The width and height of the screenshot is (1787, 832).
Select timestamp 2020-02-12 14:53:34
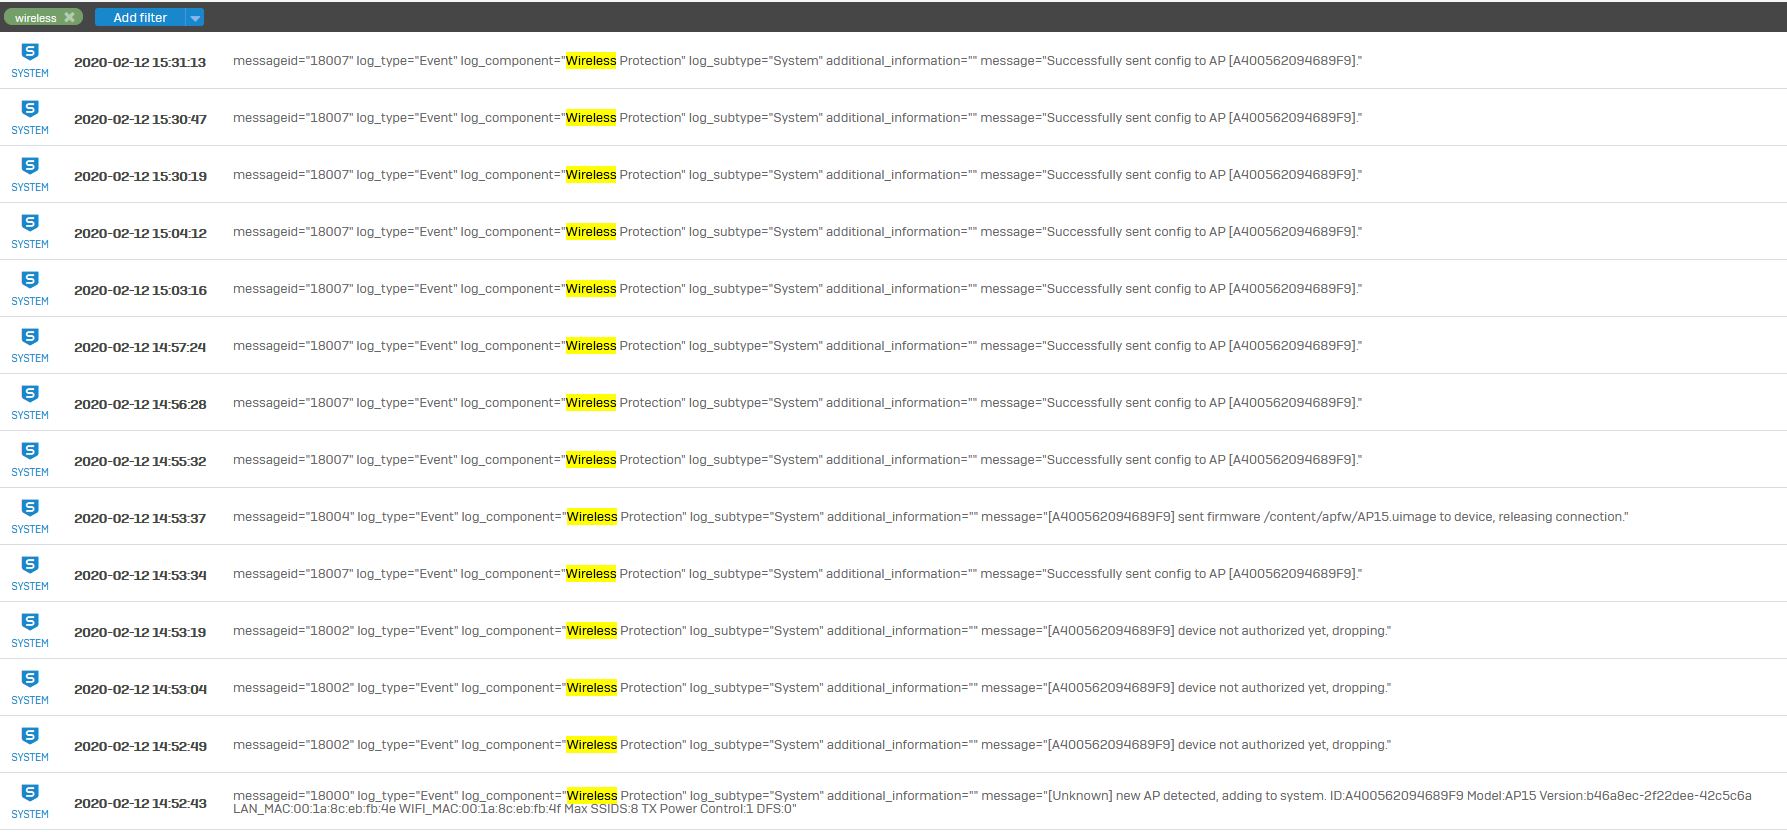[x=140, y=575]
